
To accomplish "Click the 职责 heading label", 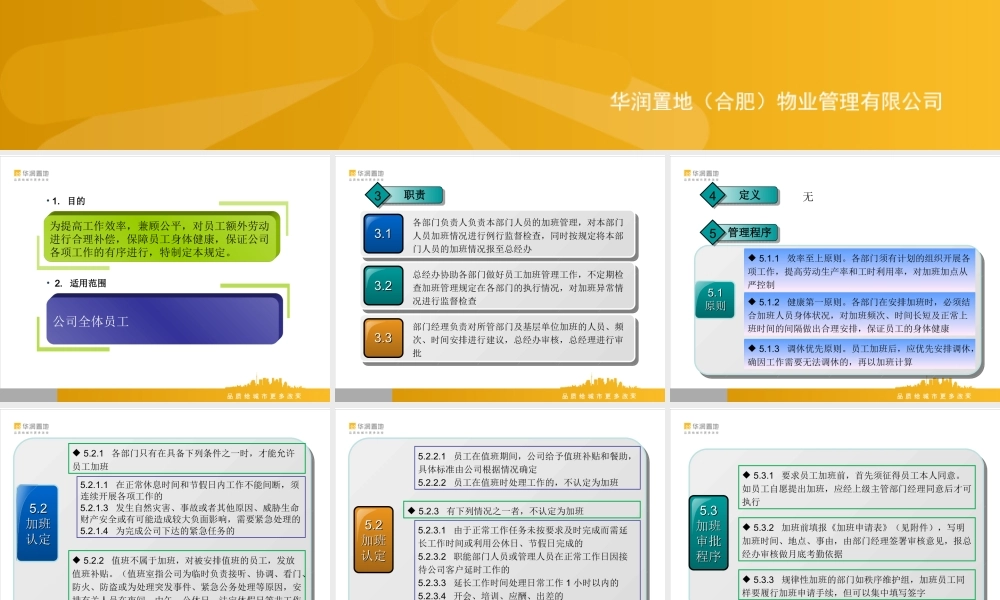I will [x=415, y=195].
